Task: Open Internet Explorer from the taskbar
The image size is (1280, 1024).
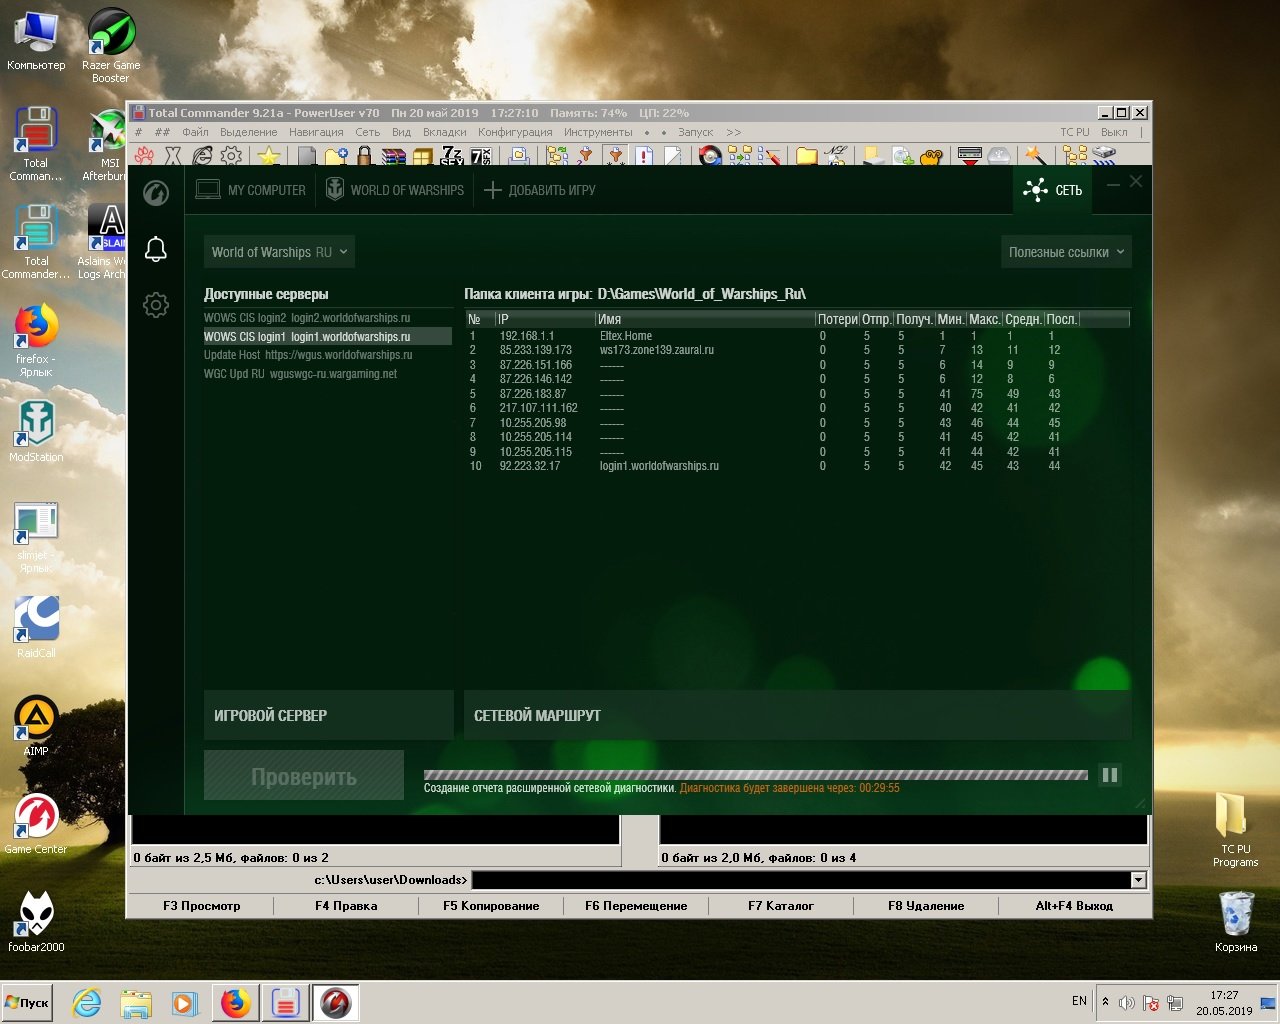Action: coord(87,1002)
